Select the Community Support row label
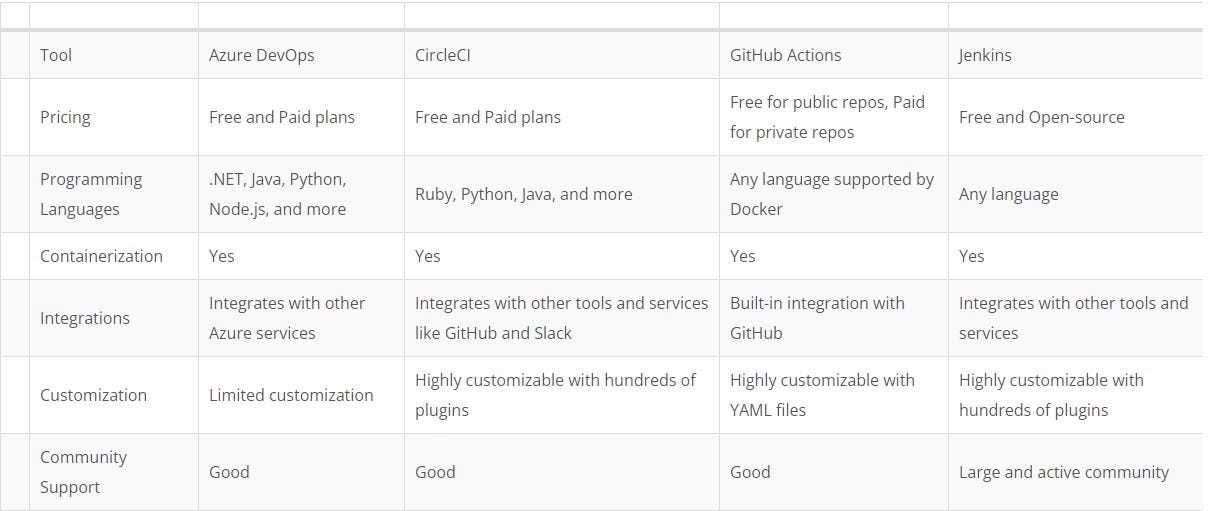 114,472
